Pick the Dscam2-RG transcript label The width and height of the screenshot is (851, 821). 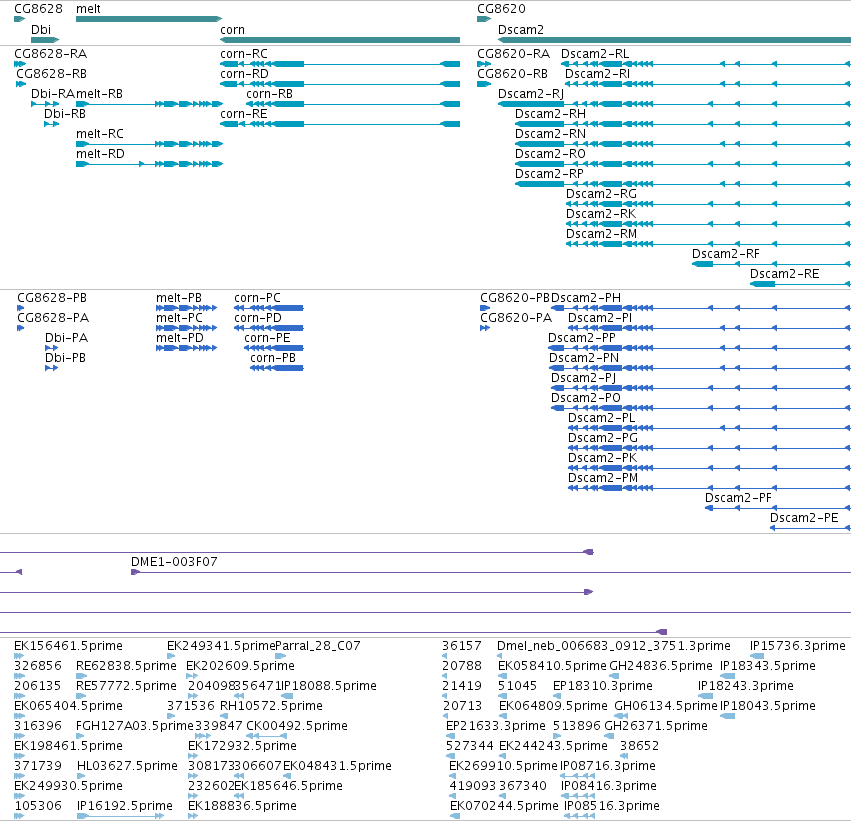pyautogui.click(x=601, y=194)
